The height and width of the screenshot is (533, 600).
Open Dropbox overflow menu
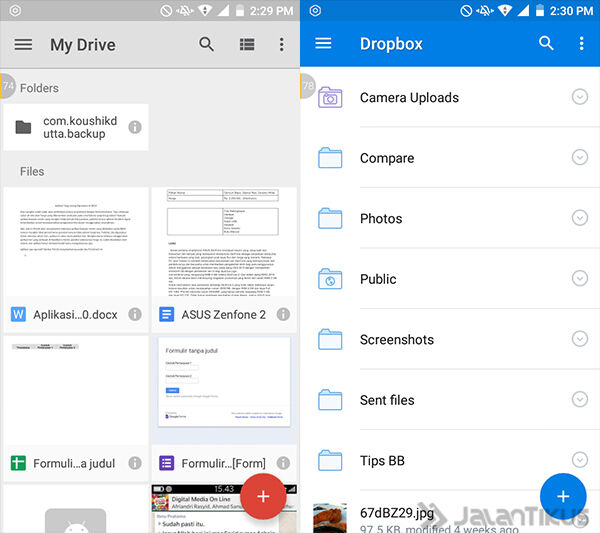pos(581,43)
